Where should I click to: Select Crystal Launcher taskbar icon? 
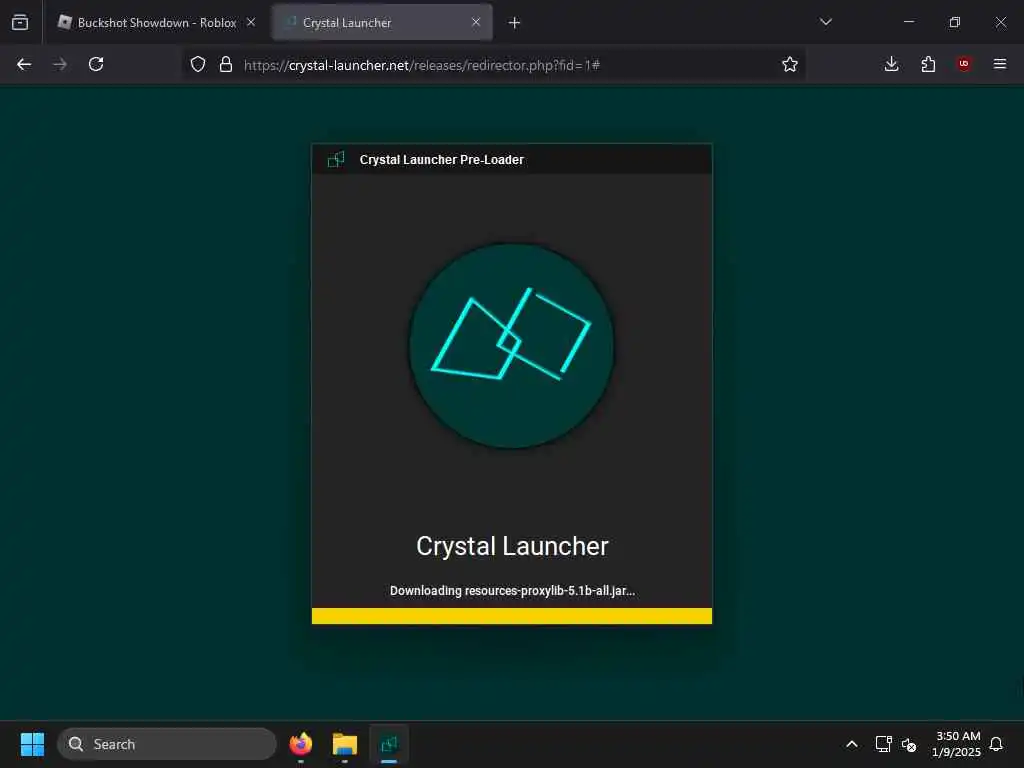[389, 744]
